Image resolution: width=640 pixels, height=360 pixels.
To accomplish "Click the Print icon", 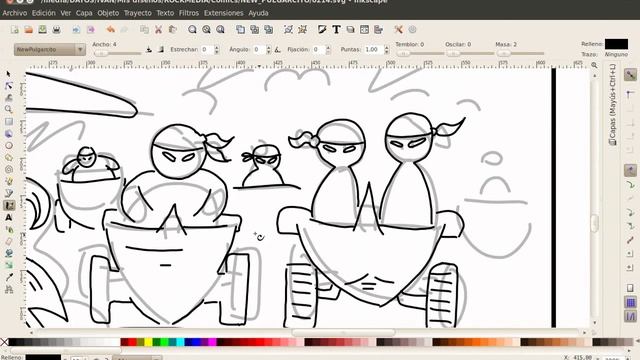I will point(56,29).
